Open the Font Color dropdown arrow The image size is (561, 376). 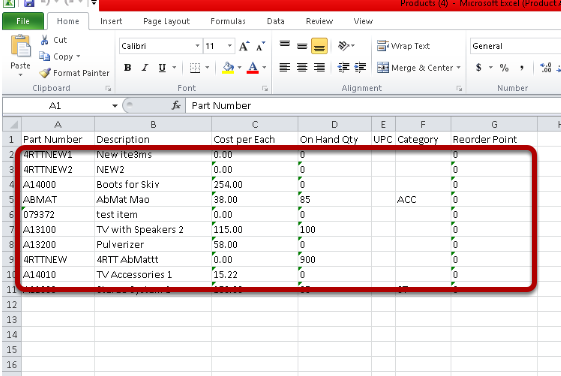click(x=264, y=68)
